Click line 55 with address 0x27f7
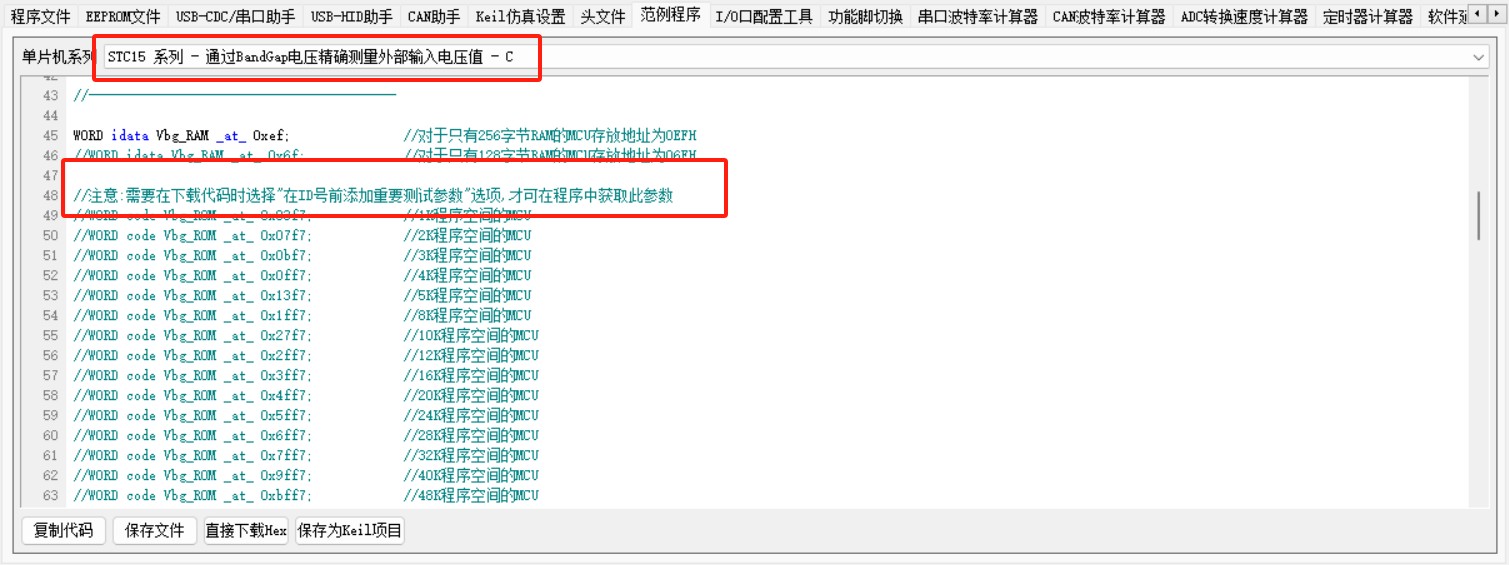 pos(192,335)
